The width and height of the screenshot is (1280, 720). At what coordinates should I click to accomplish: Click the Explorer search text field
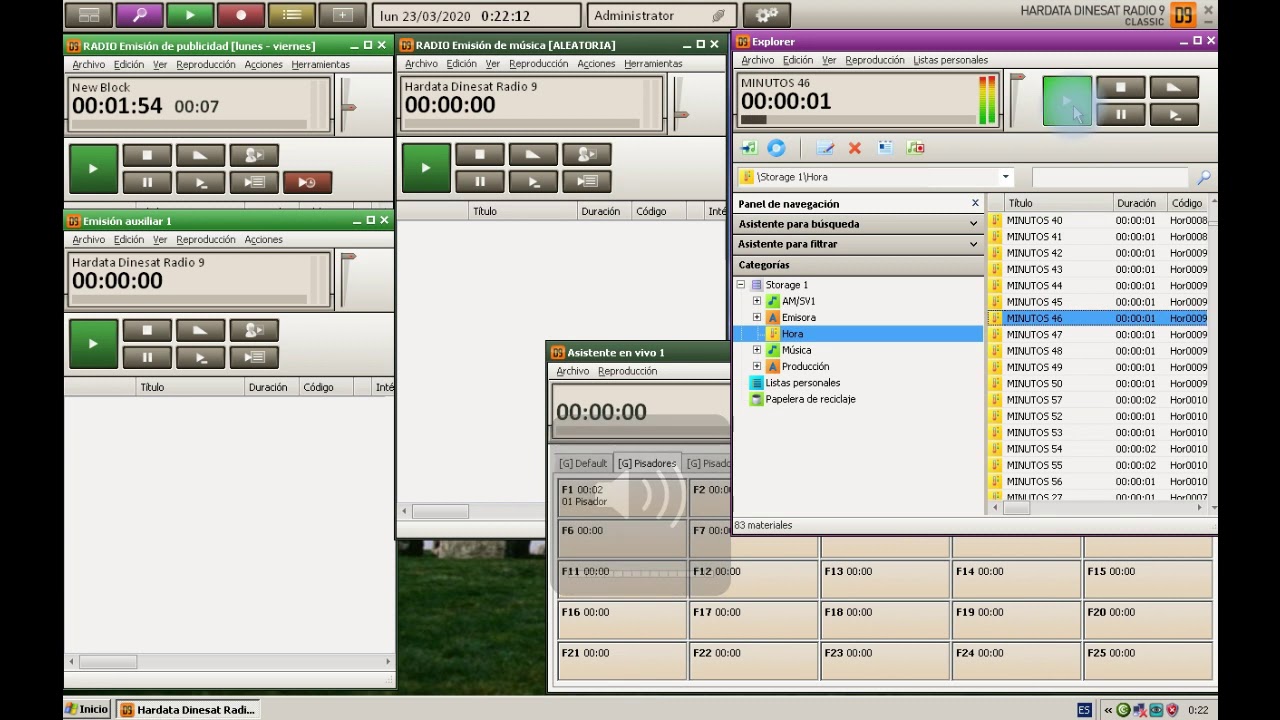(1110, 177)
